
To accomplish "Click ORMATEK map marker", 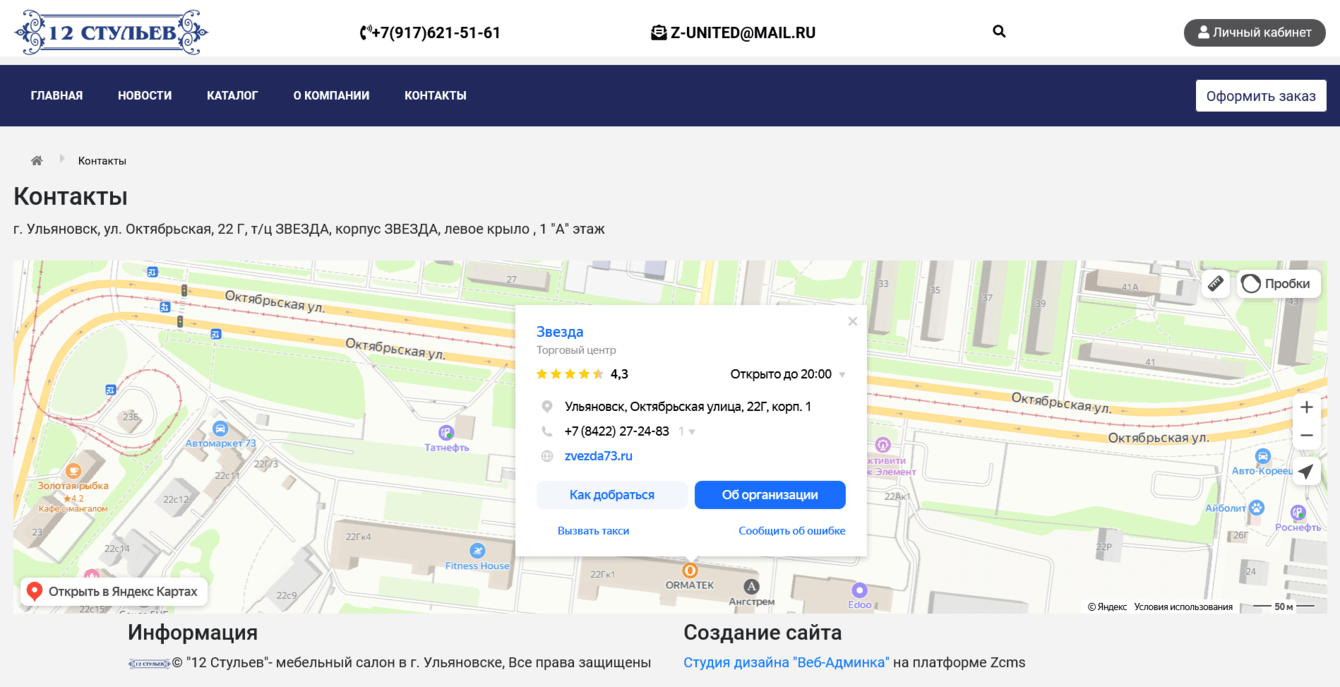I will [x=690, y=571].
